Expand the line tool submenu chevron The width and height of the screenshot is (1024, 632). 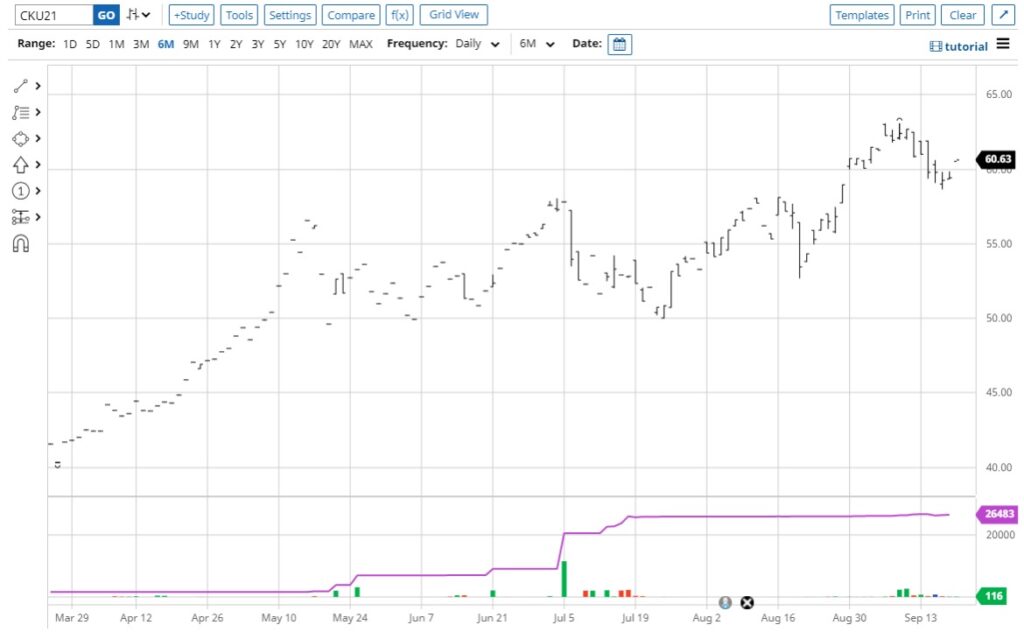[x=38, y=86]
